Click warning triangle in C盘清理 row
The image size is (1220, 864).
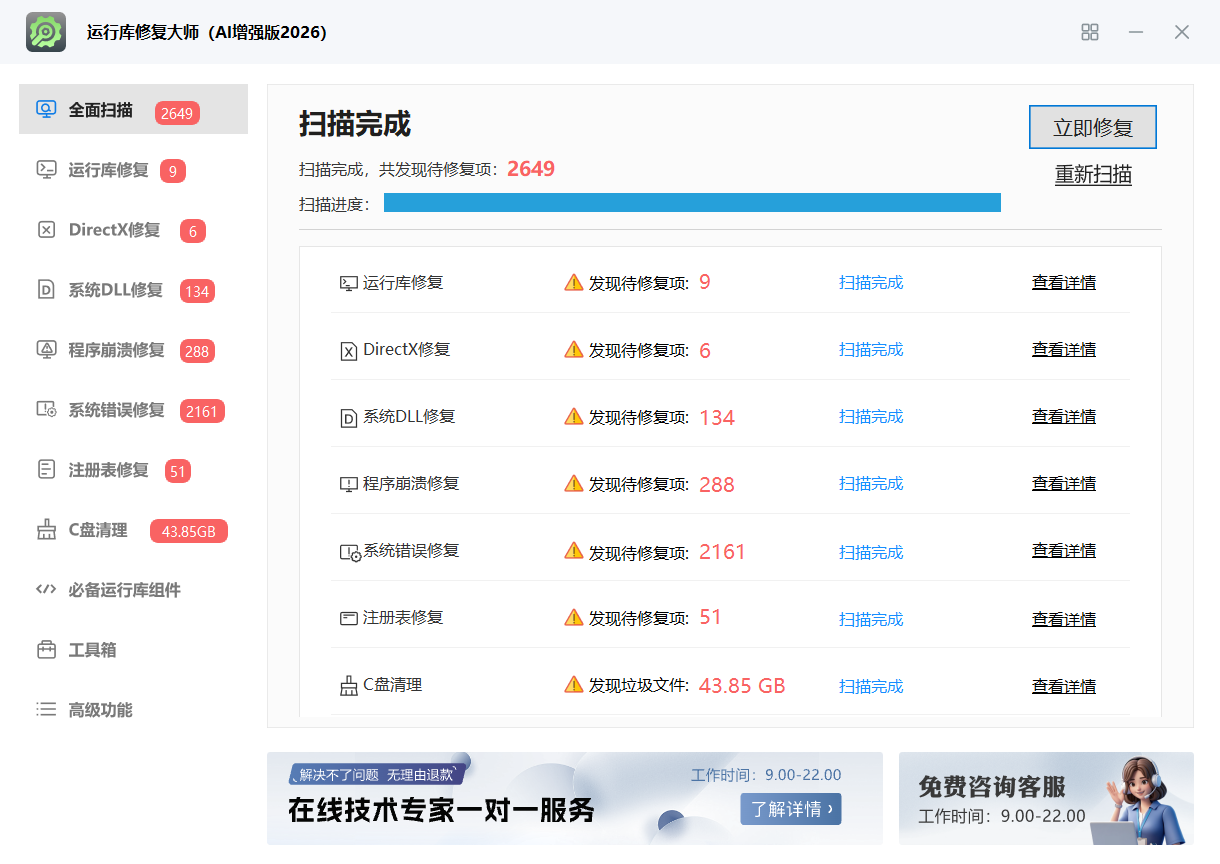[574, 684]
